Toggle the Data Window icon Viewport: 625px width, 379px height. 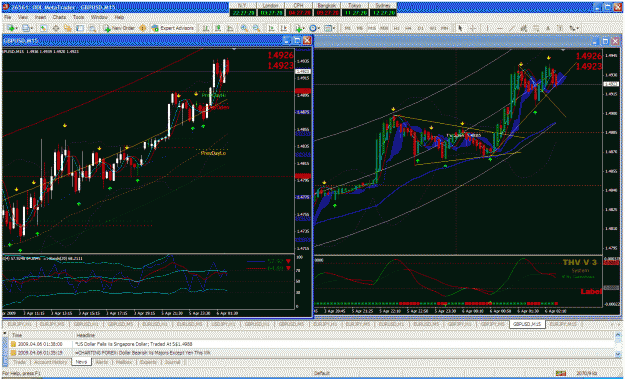56,28
